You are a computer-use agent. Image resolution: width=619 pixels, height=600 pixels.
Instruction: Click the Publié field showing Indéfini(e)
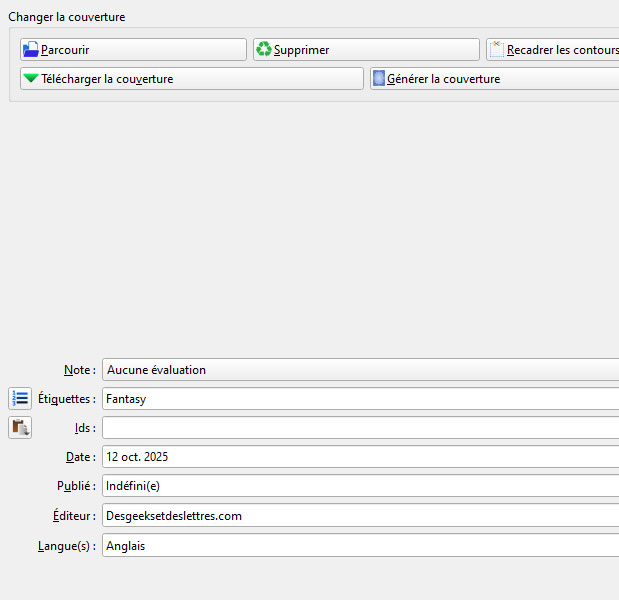point(360,486)
